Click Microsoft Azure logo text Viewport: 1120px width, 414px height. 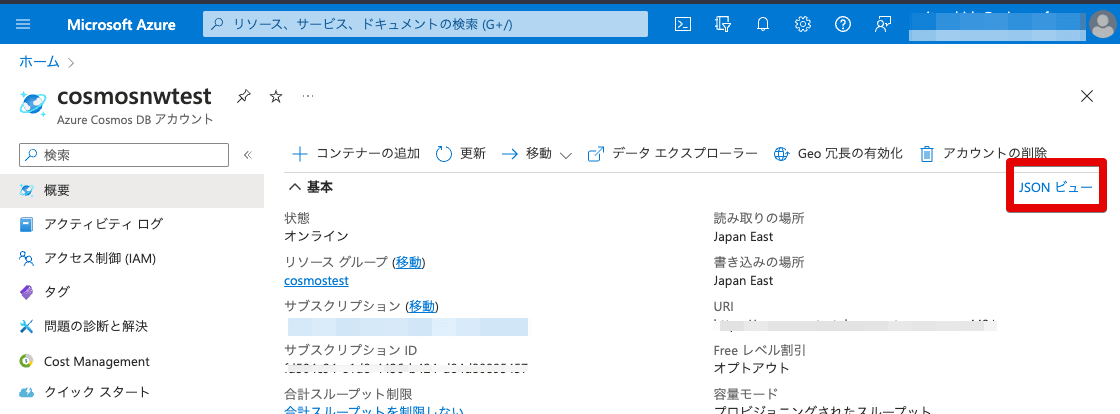(x=121, y=24)
